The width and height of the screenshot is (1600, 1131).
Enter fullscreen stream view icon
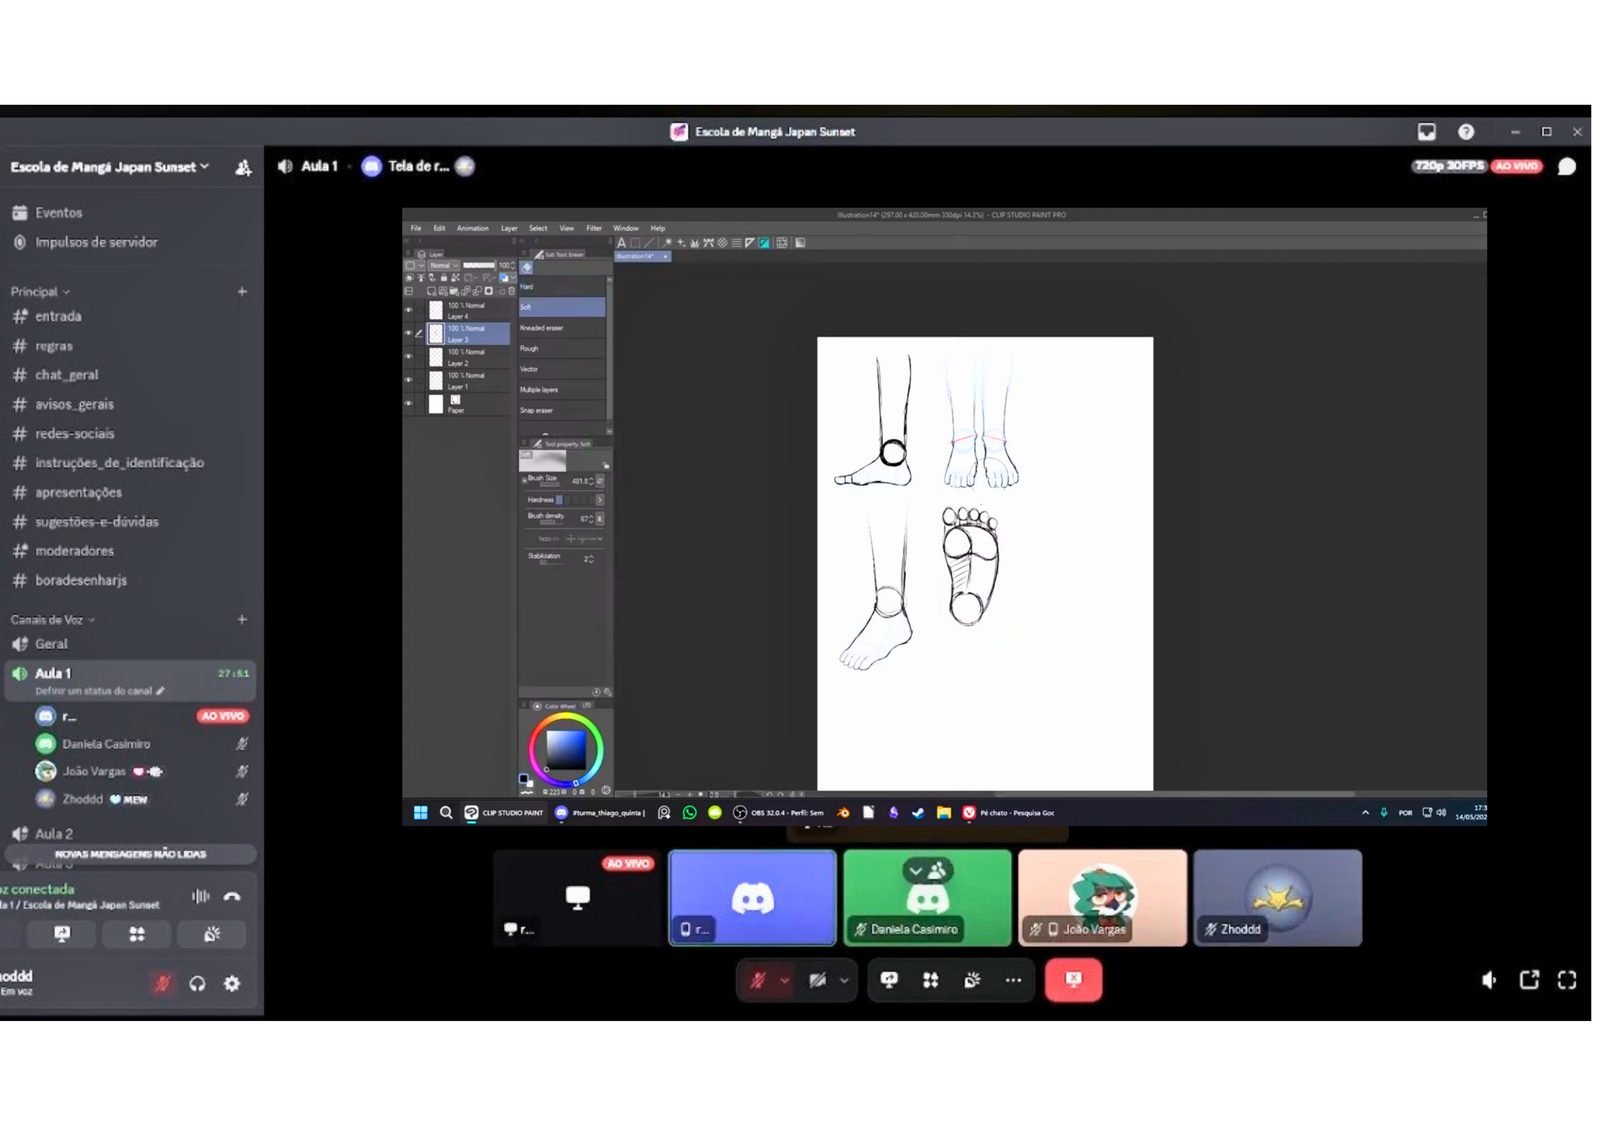[x=1567, y=980]
